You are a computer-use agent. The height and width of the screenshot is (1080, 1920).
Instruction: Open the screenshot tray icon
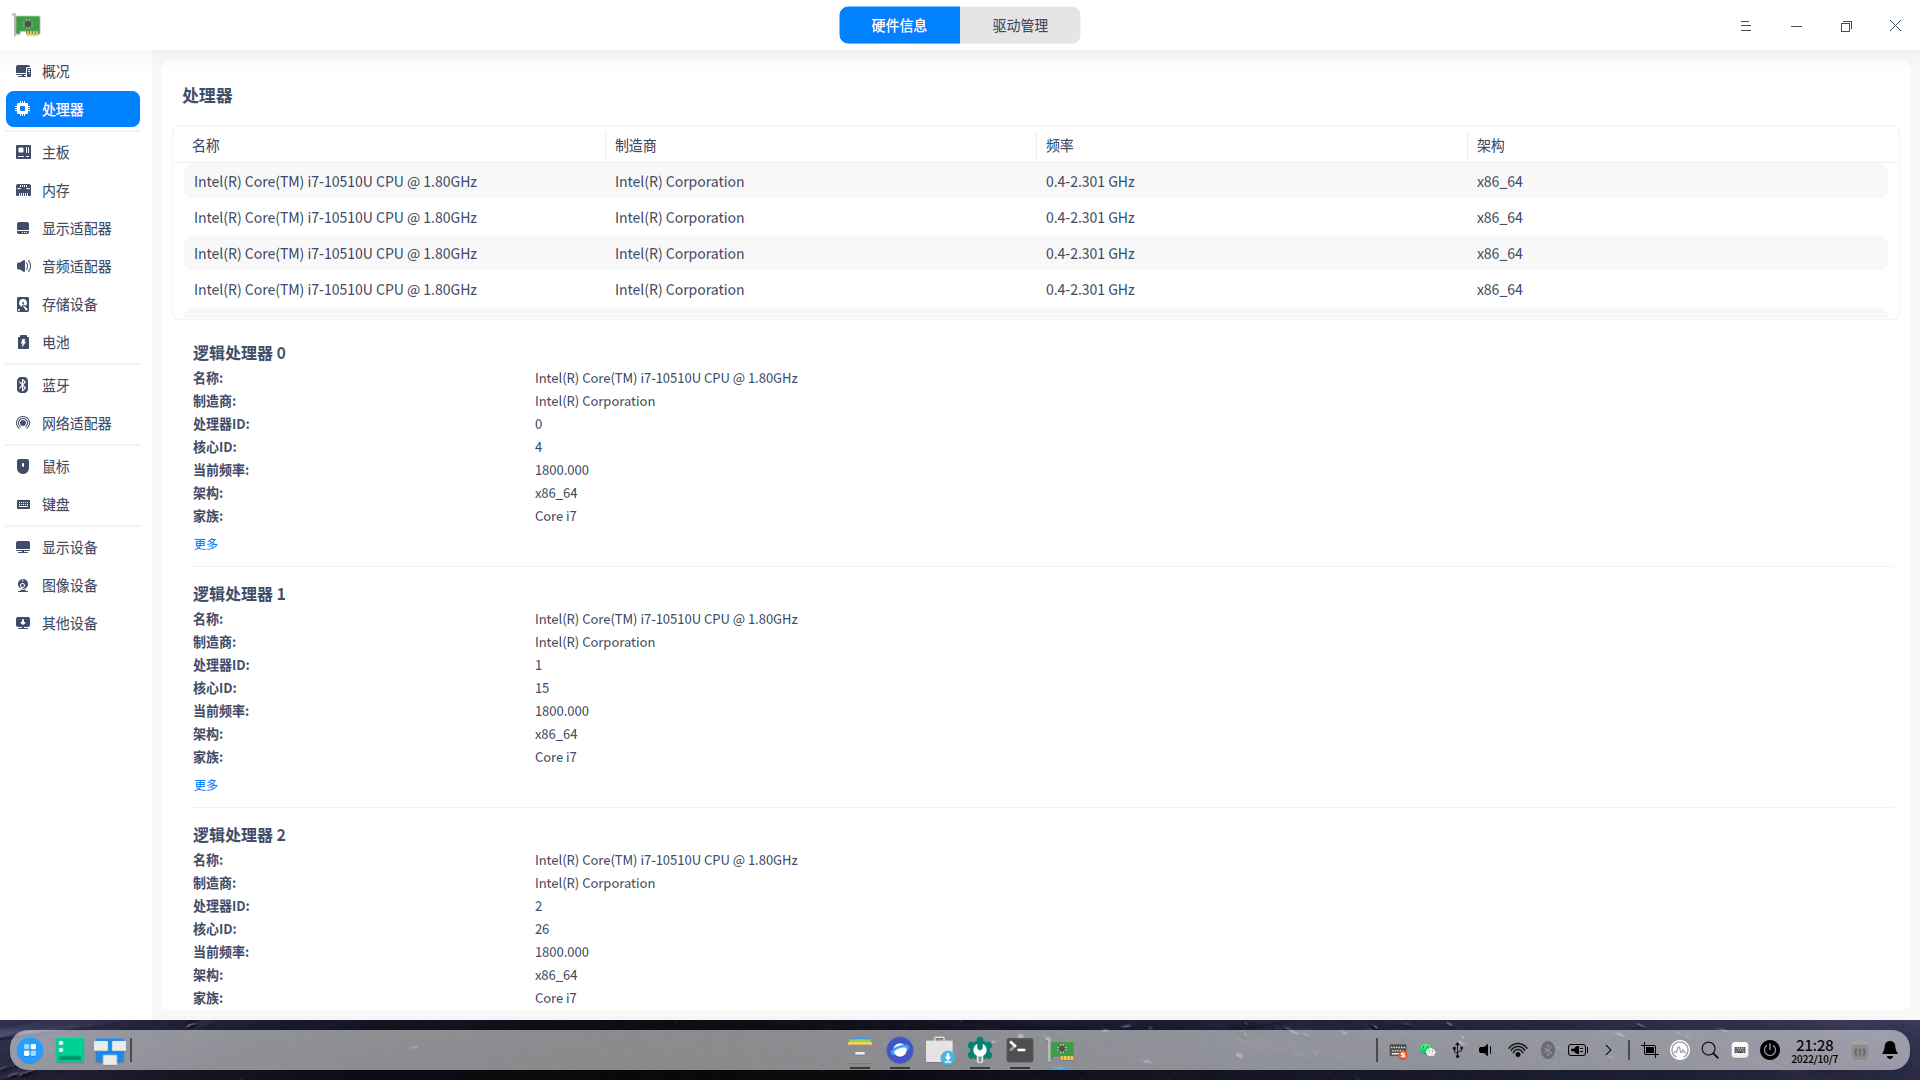(1650, 1050)
